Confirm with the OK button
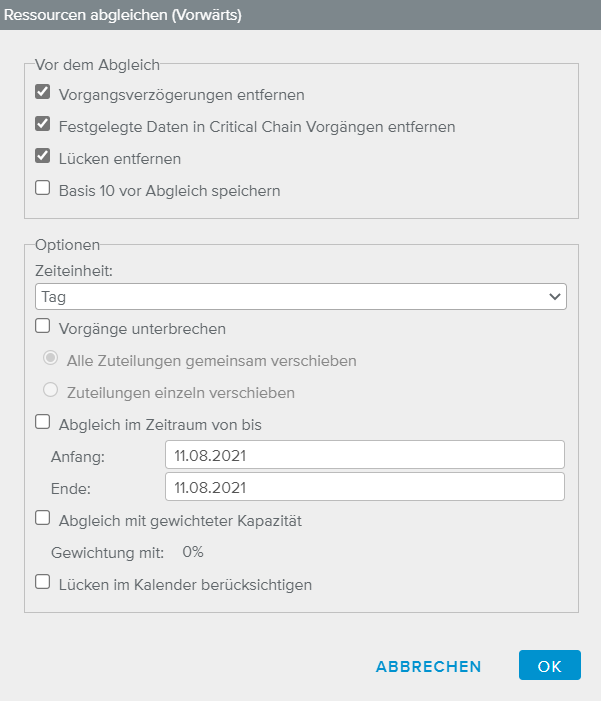Image resolution: width=601 pixels, height=701 pixels. tap(549, 666)
